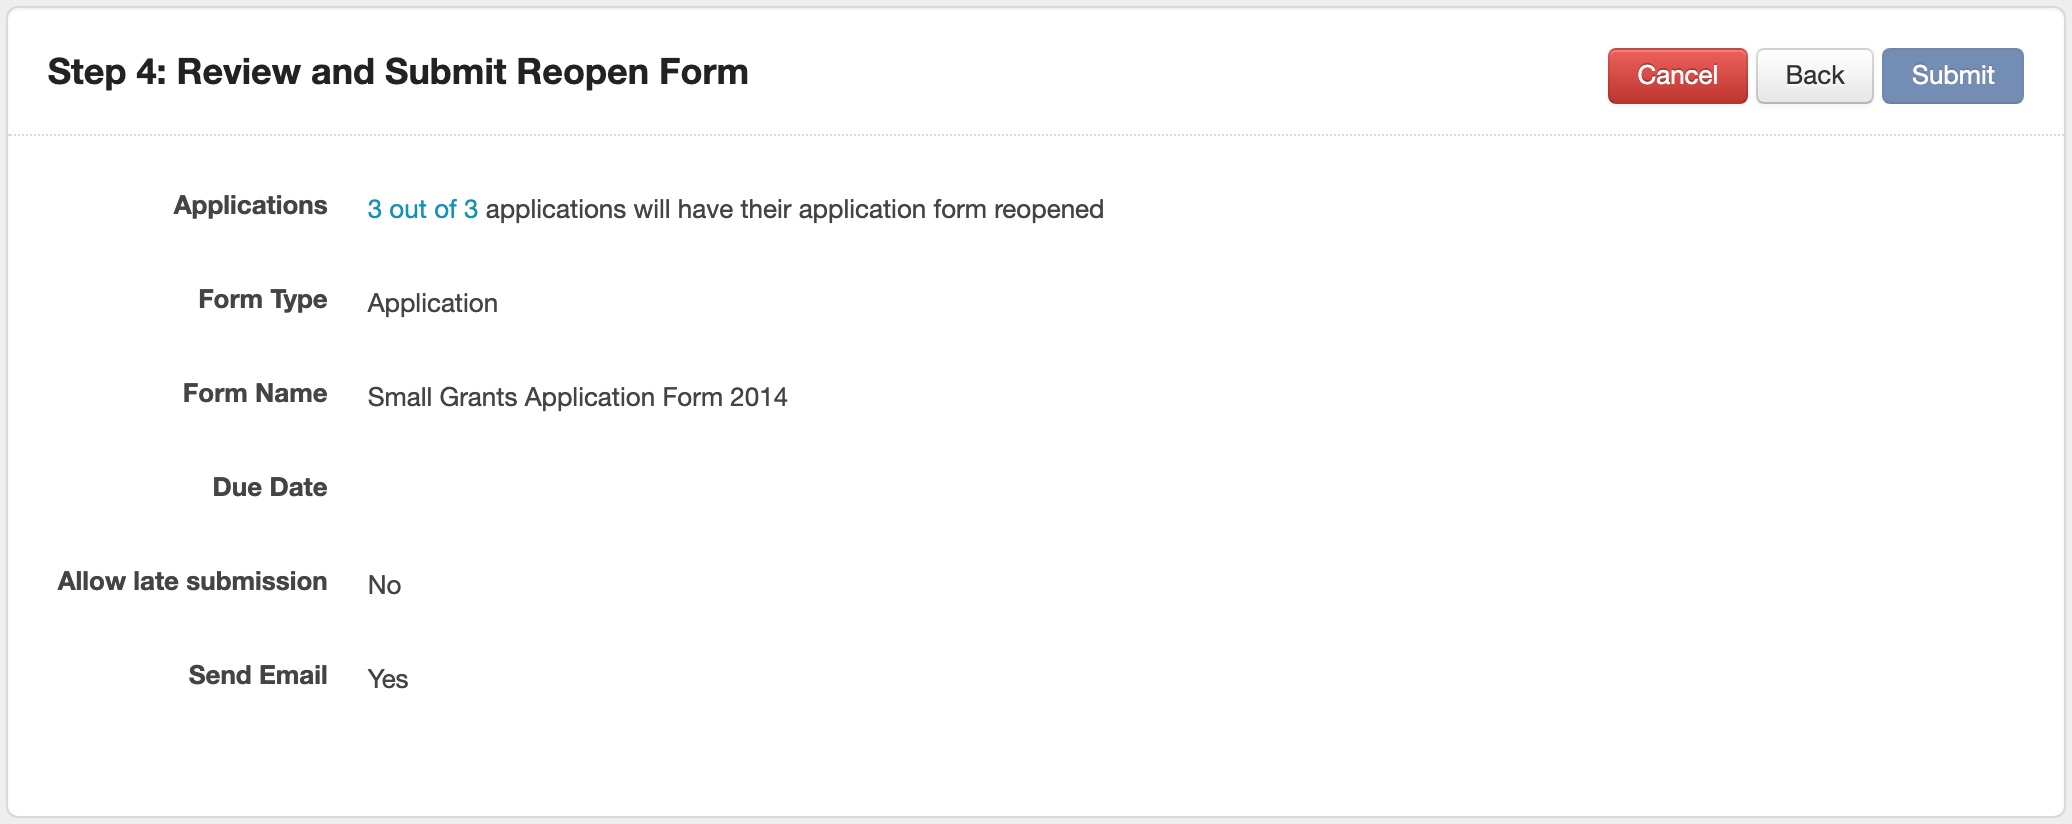Click the Allow late submission label
Image resolution: width=2072 pixels, height=824 pixels.
click(x=192, y=581)
